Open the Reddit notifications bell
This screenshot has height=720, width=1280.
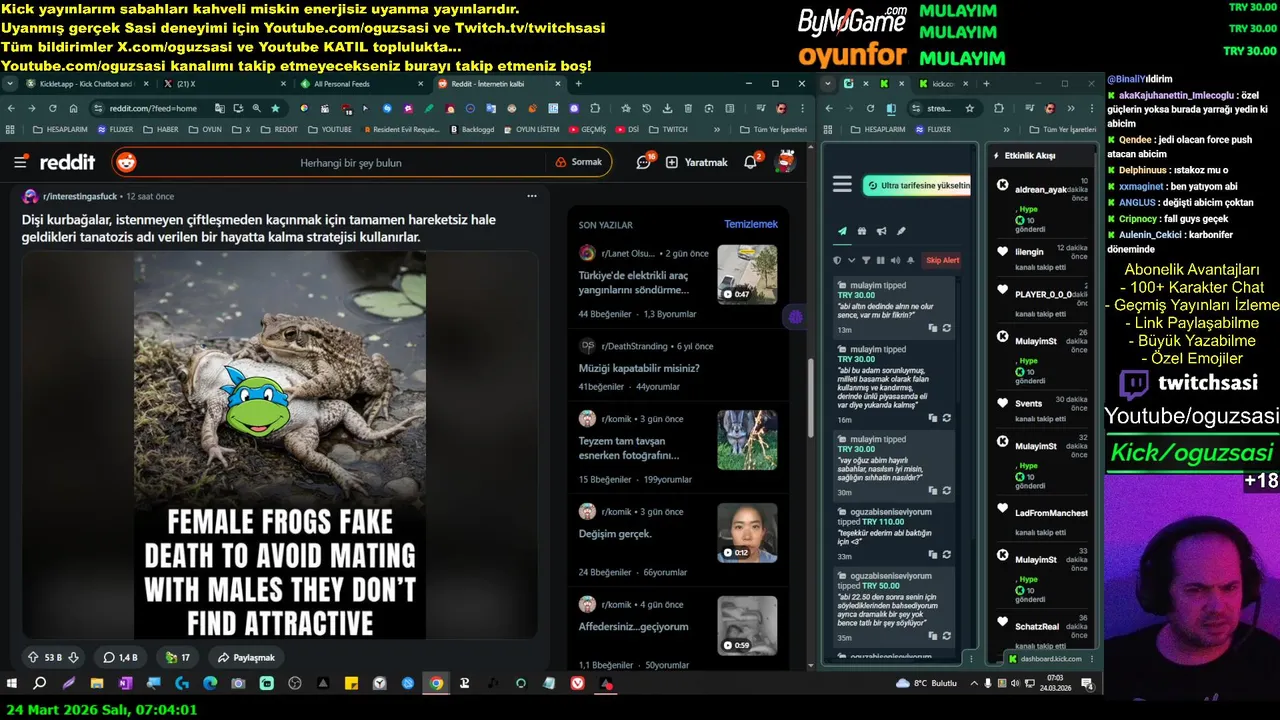(751, 162)
